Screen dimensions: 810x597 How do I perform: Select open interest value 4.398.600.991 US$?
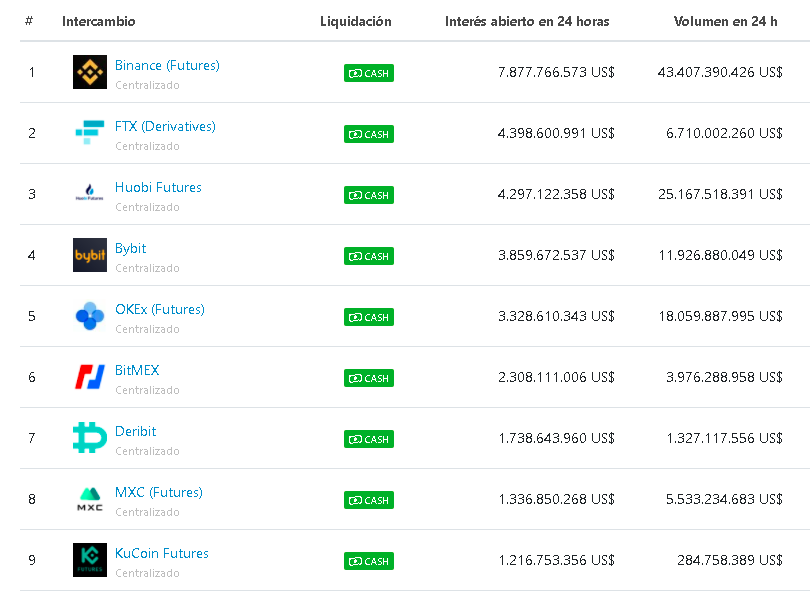pyautogui.click(x=556, y=133)
